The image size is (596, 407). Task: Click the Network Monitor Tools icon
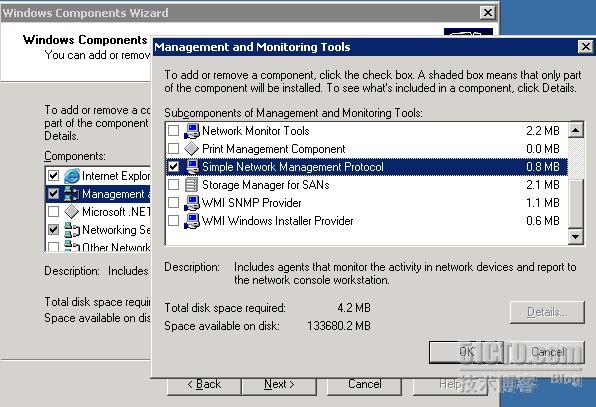pyautogui.click(x=192, y=131)
